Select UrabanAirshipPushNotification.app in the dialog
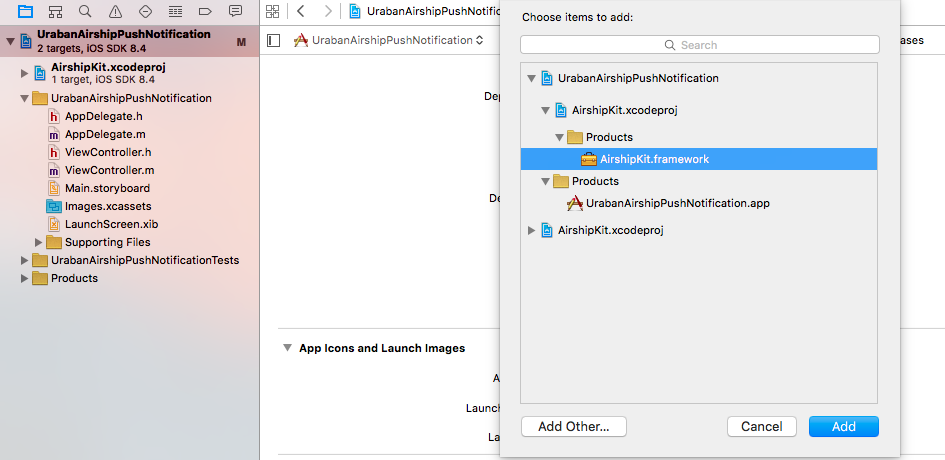Image resolution: width=945 pixels, height=460 pixels. [677, 203]
